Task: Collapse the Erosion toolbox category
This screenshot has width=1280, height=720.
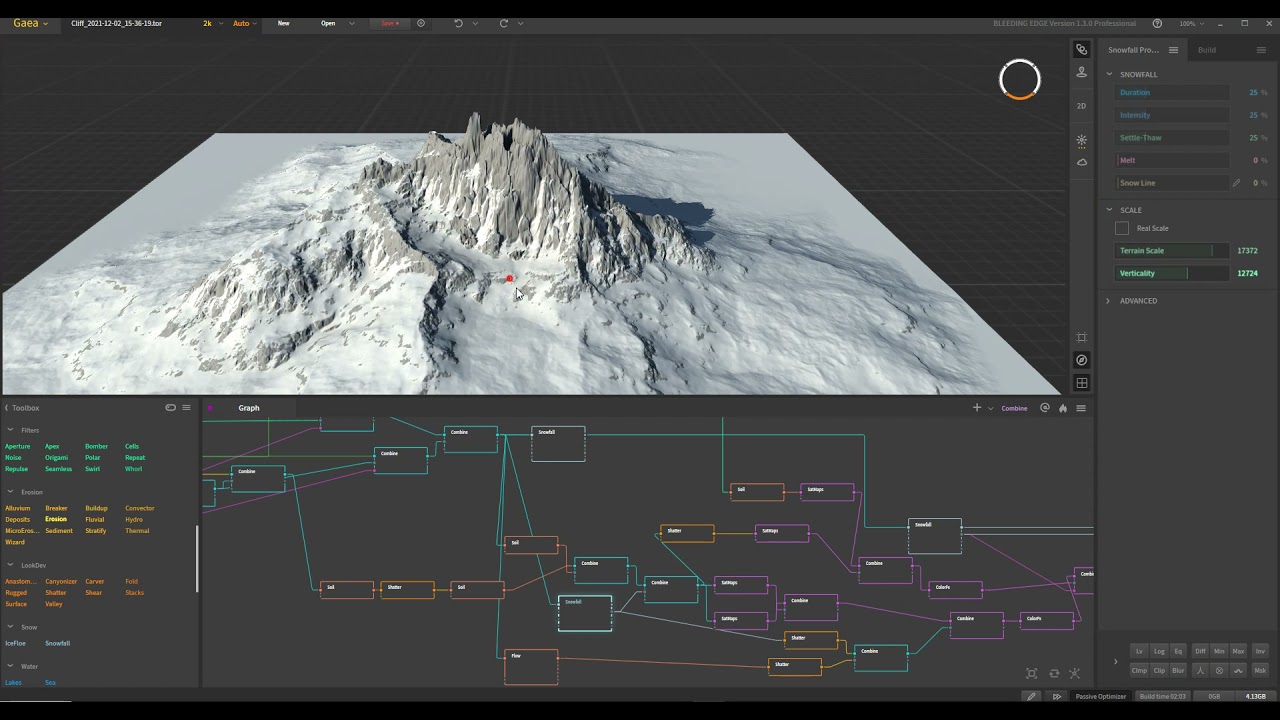Action: point(11,492)
